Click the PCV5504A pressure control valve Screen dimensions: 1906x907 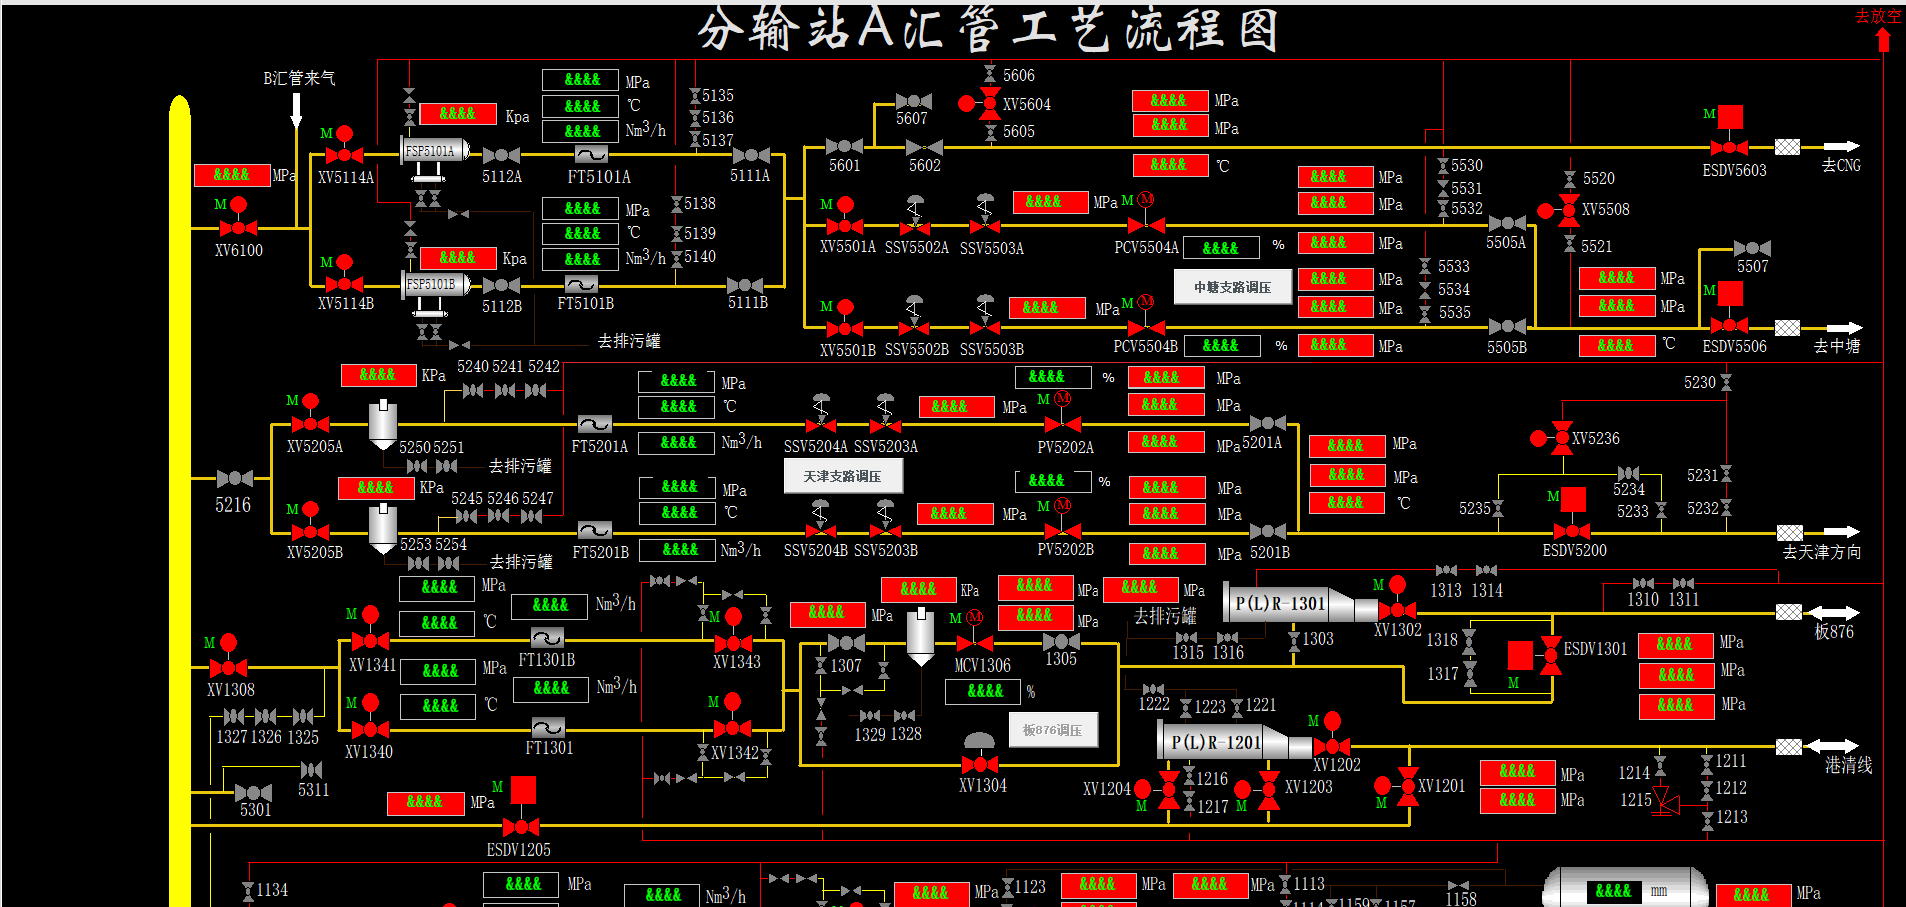coord(1146,226)
